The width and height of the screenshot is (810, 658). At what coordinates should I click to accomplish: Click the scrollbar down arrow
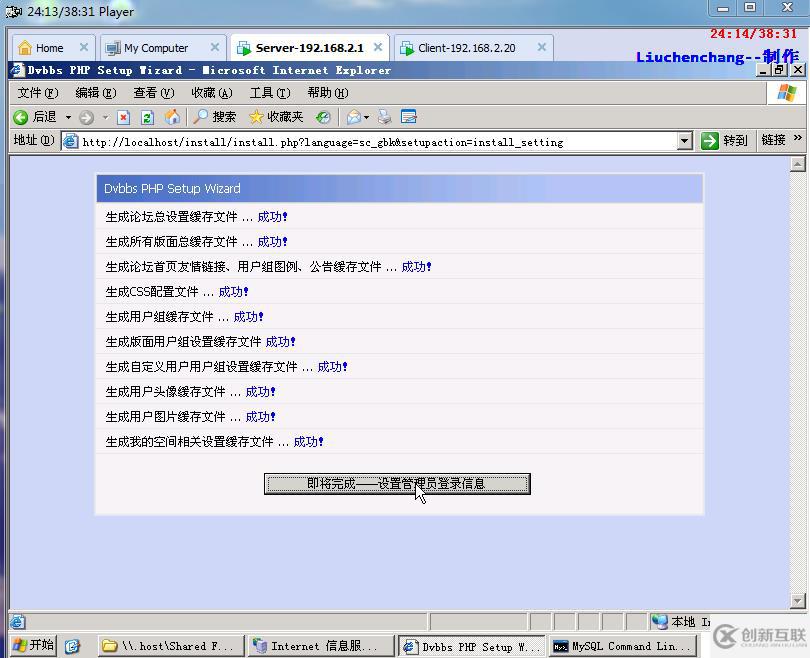[797, 601]
